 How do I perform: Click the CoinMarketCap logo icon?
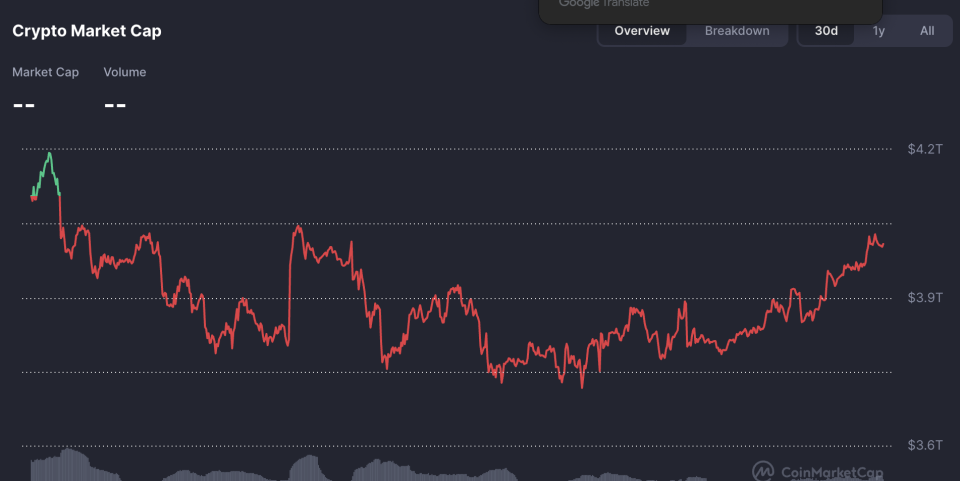tap(763, 470)
